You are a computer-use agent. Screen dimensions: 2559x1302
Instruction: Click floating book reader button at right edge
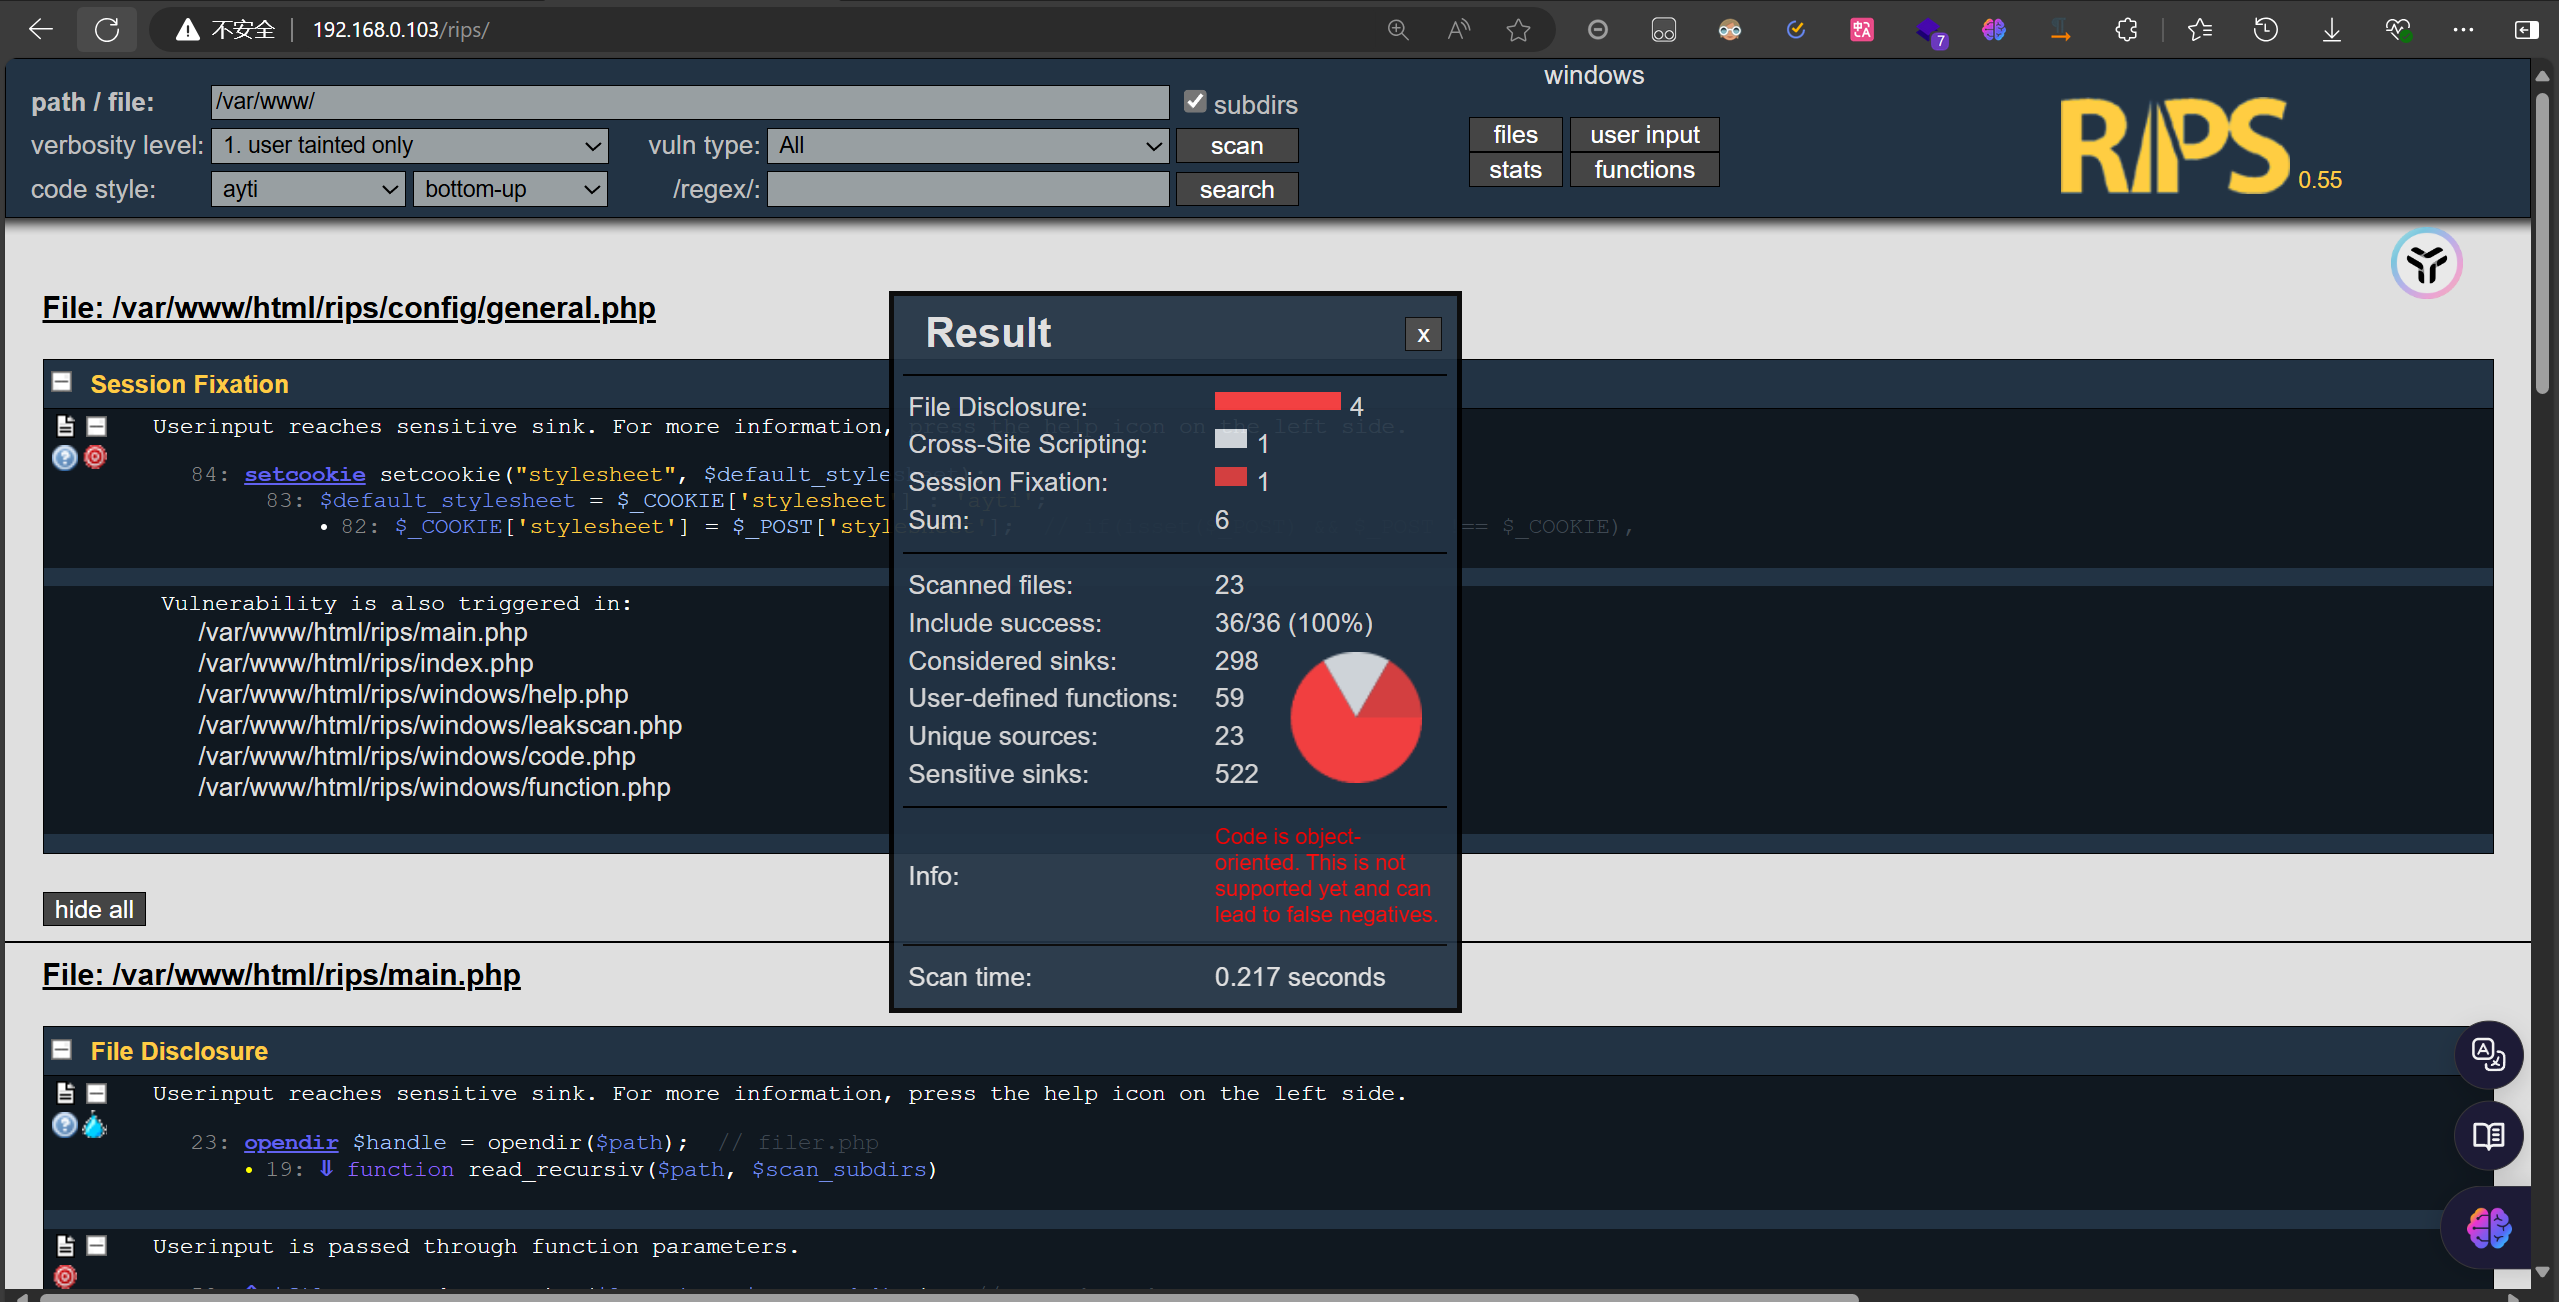point(2489,1136)
